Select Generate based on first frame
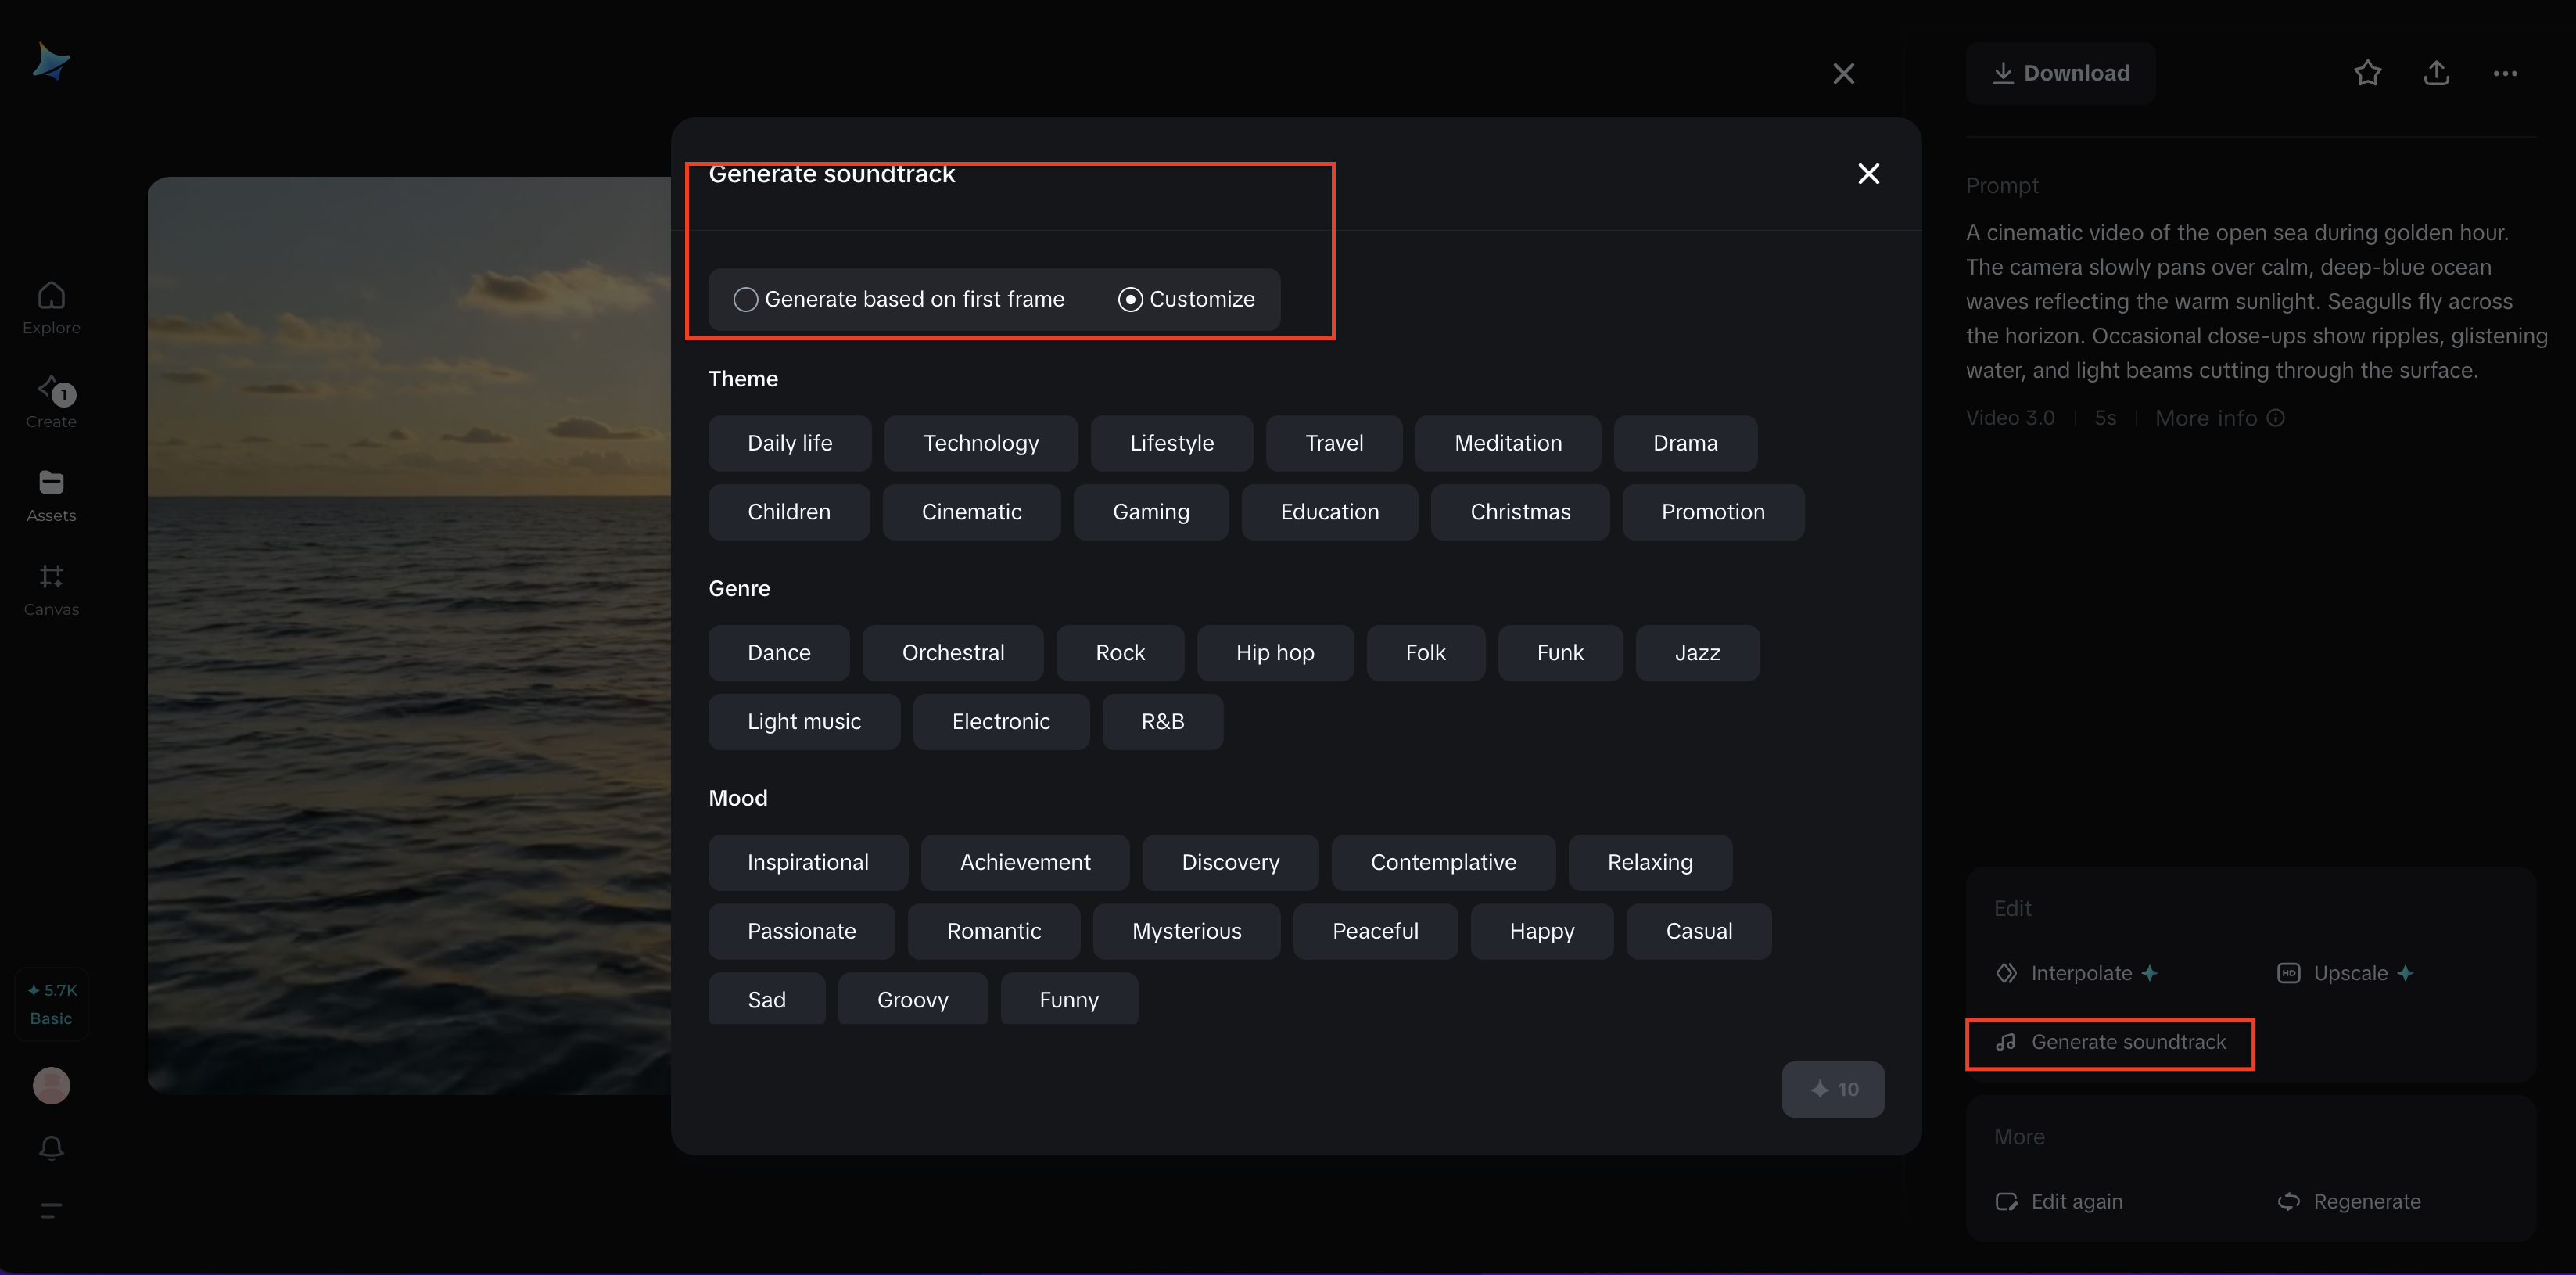The image size is (2576, 1275). pos(745,299)
